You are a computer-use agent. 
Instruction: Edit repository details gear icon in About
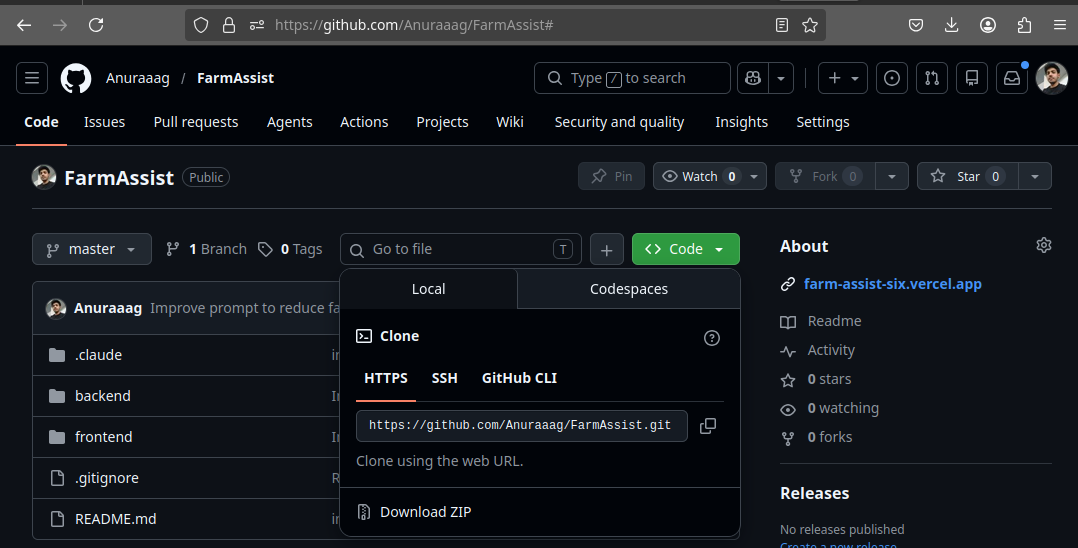pyautogui.click(x=1044, y=245)
